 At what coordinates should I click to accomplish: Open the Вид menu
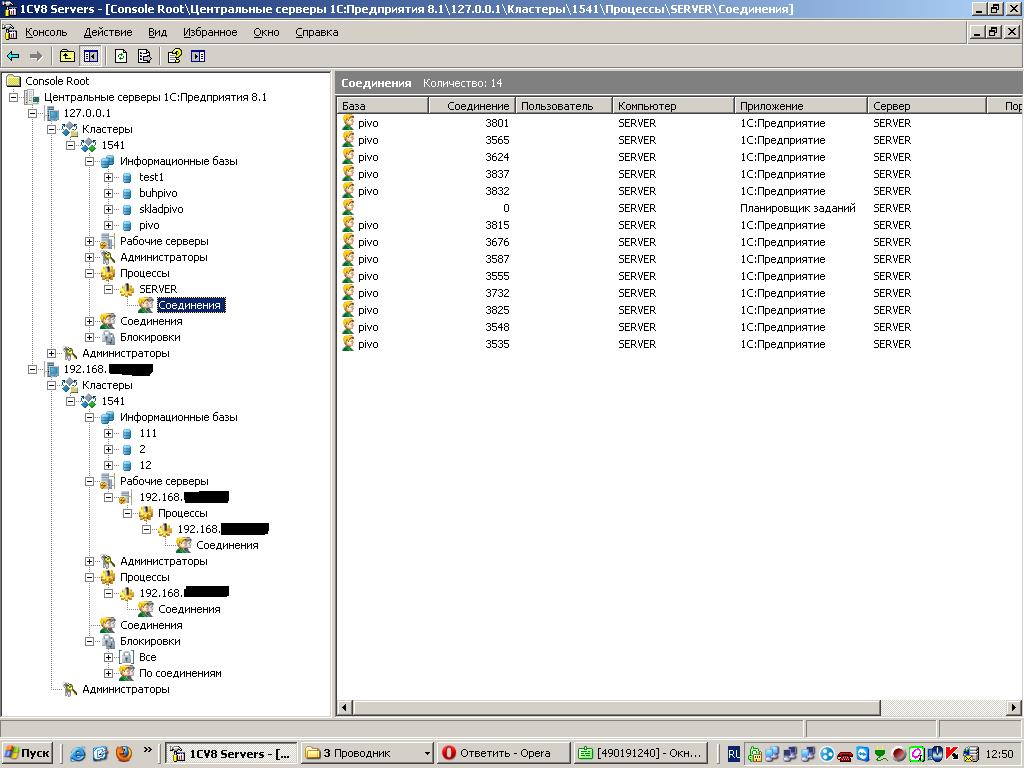157,32
